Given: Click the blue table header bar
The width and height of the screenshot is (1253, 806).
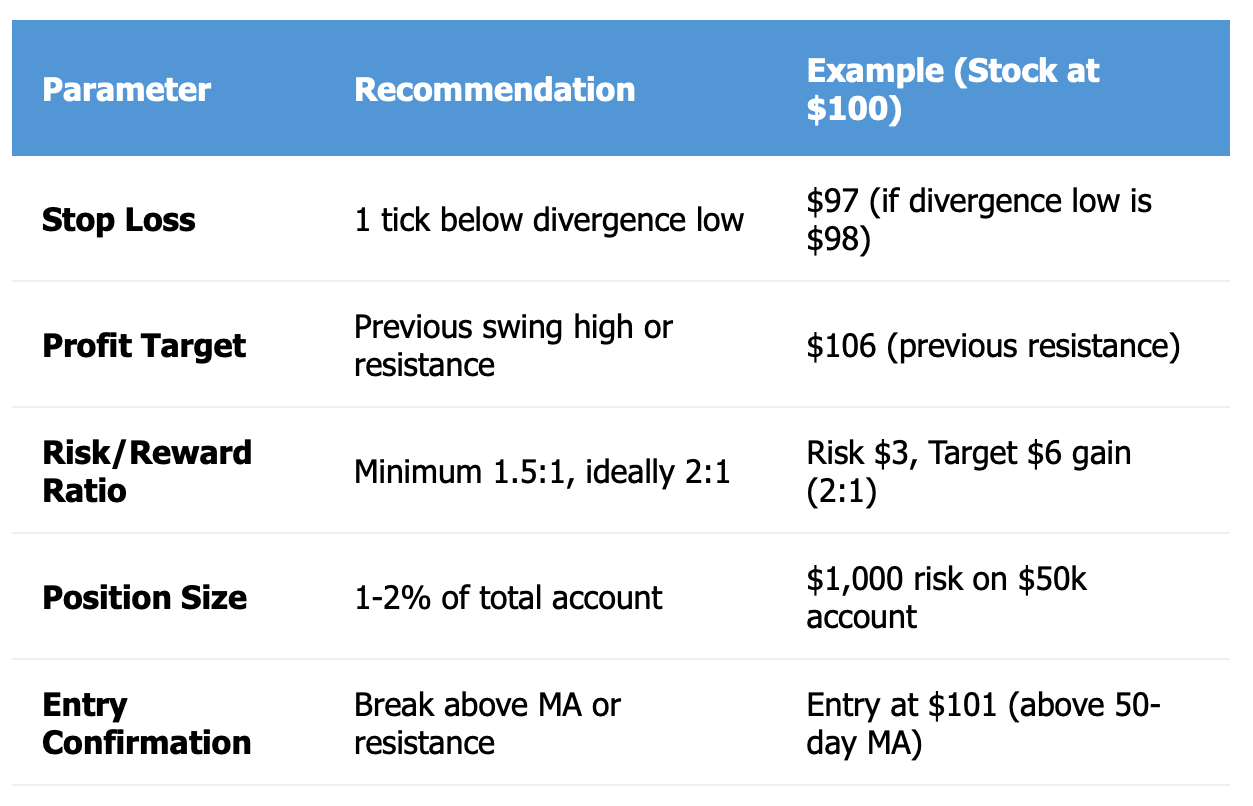Looking at the screenshot, I should tap(621, 89).
